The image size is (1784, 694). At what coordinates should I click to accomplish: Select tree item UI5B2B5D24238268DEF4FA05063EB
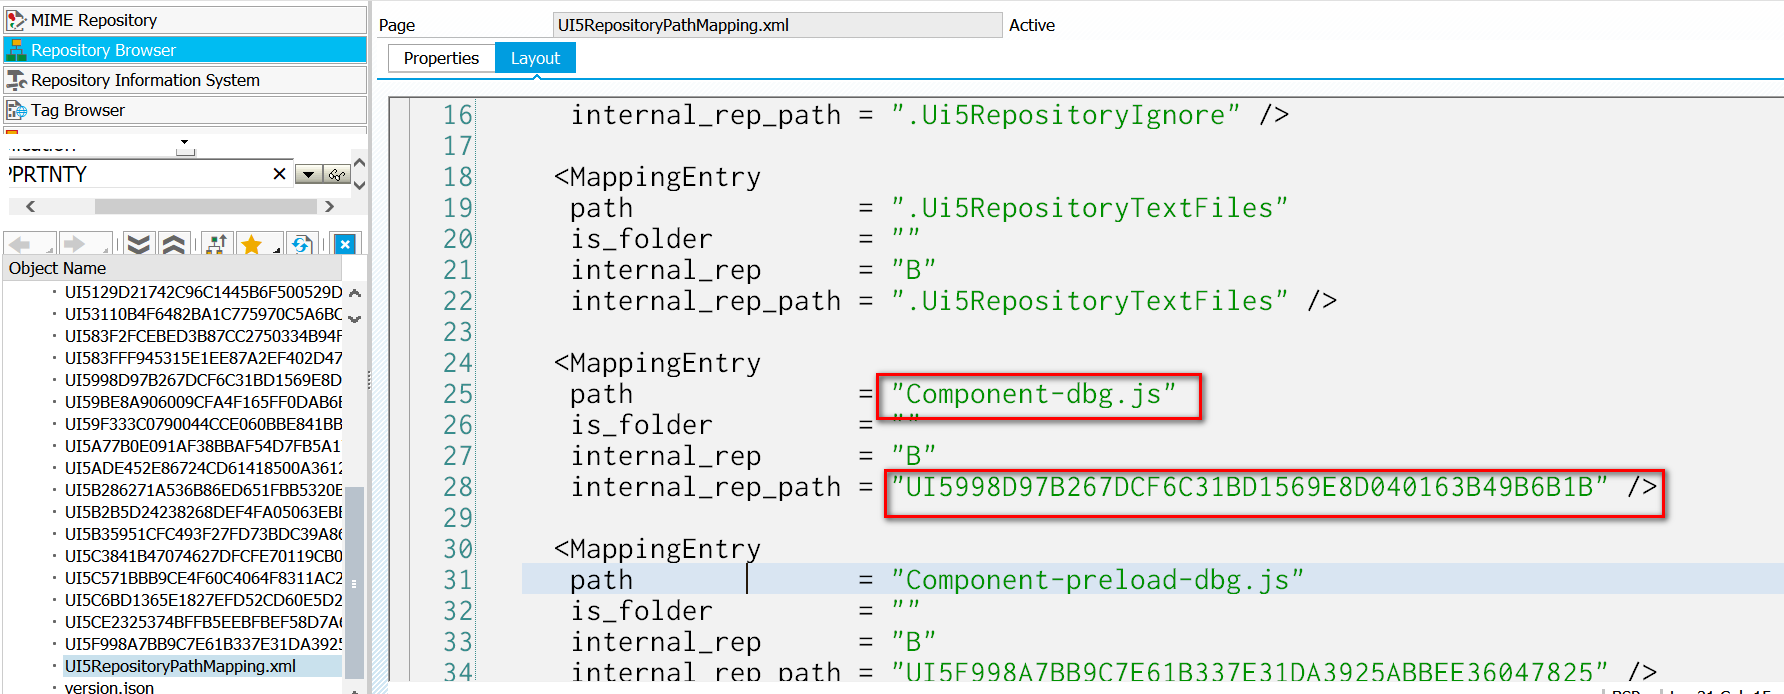[203, 512]
